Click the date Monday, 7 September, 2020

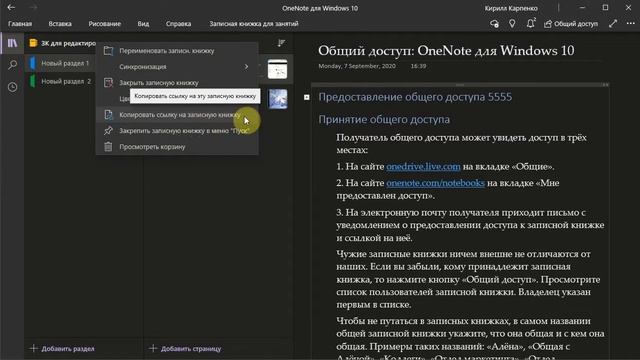pyautogui.click(x=357, y=66)
